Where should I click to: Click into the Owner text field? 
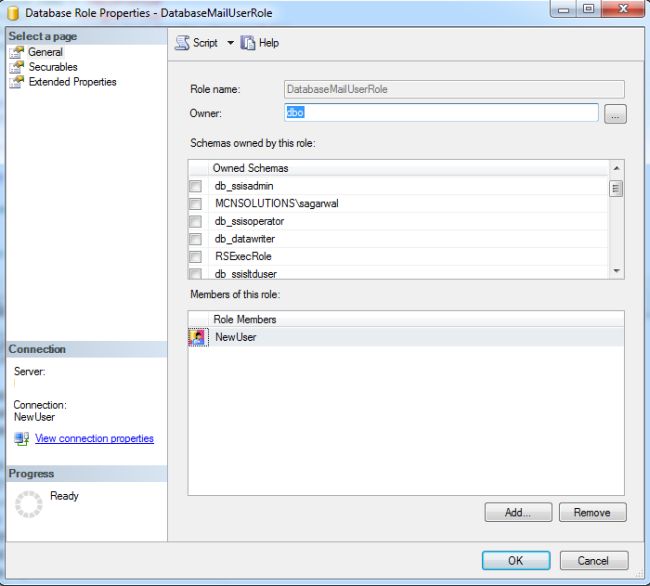point(441,113)
